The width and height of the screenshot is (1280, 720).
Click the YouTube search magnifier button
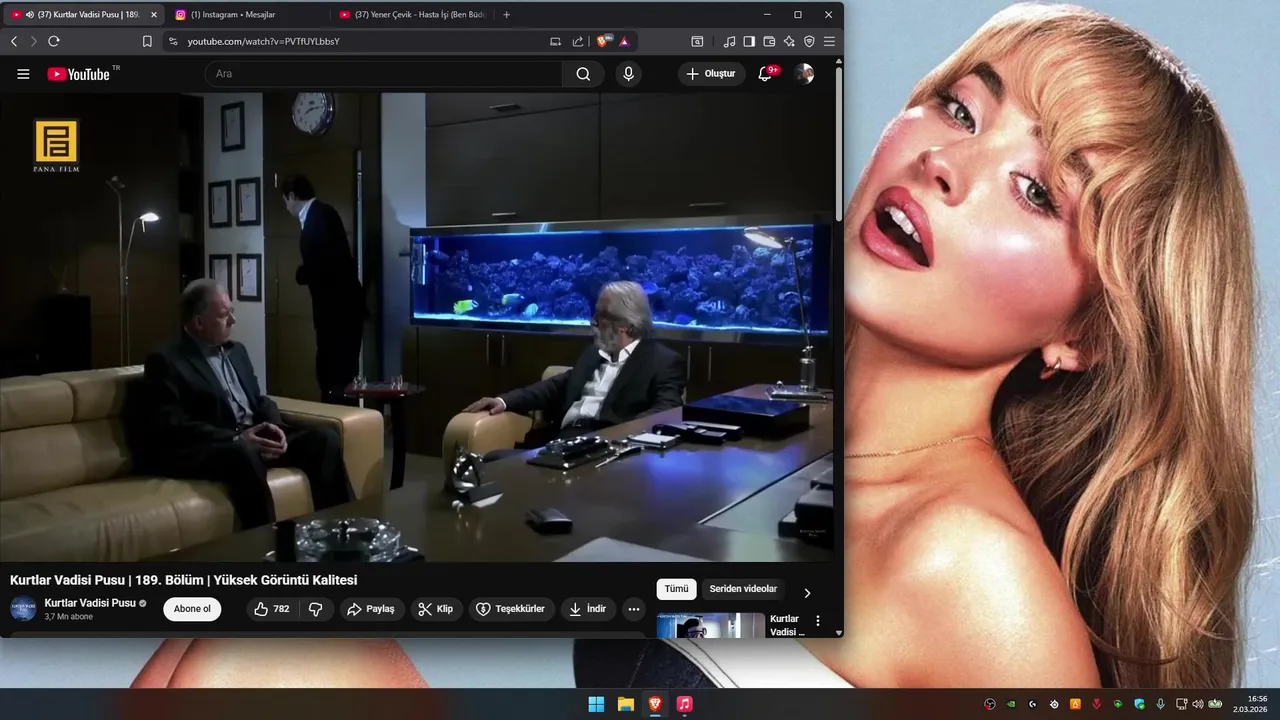click(583, 74)
